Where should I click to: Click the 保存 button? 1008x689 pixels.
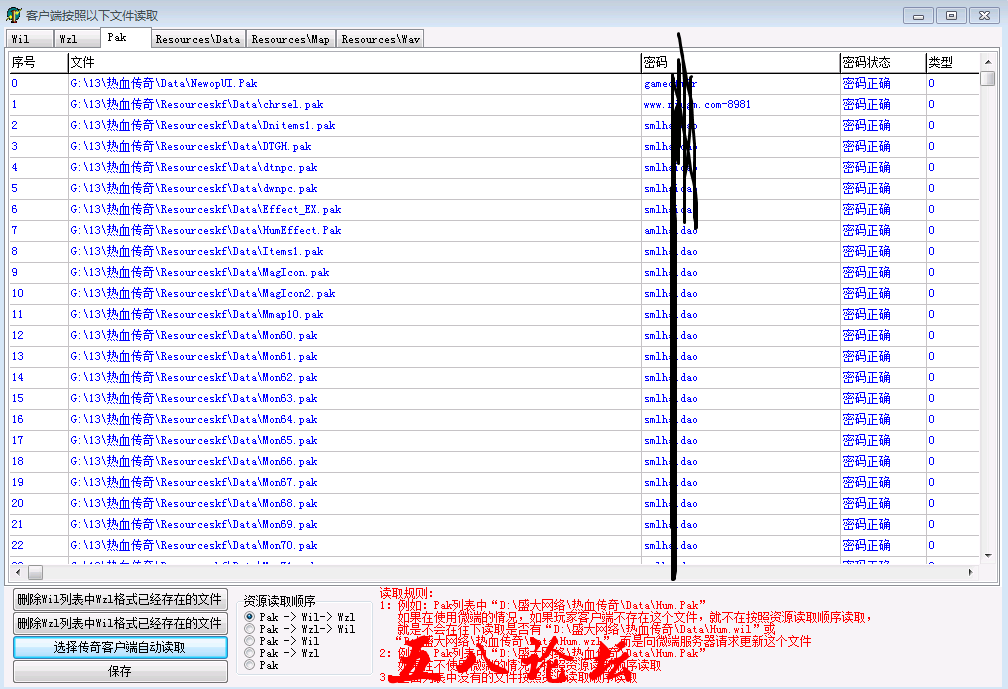[x=120, y=672]
